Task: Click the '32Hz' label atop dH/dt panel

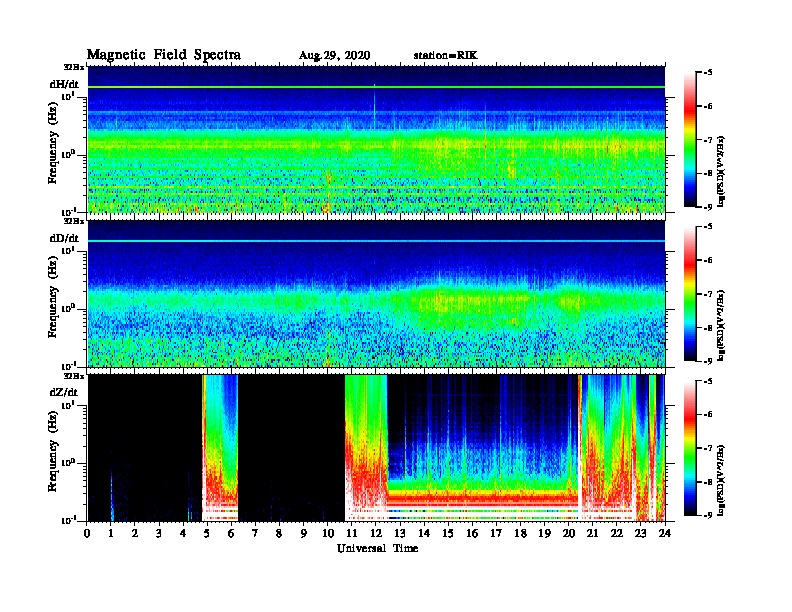Action: pyautogui.click(x=73, y=67)
